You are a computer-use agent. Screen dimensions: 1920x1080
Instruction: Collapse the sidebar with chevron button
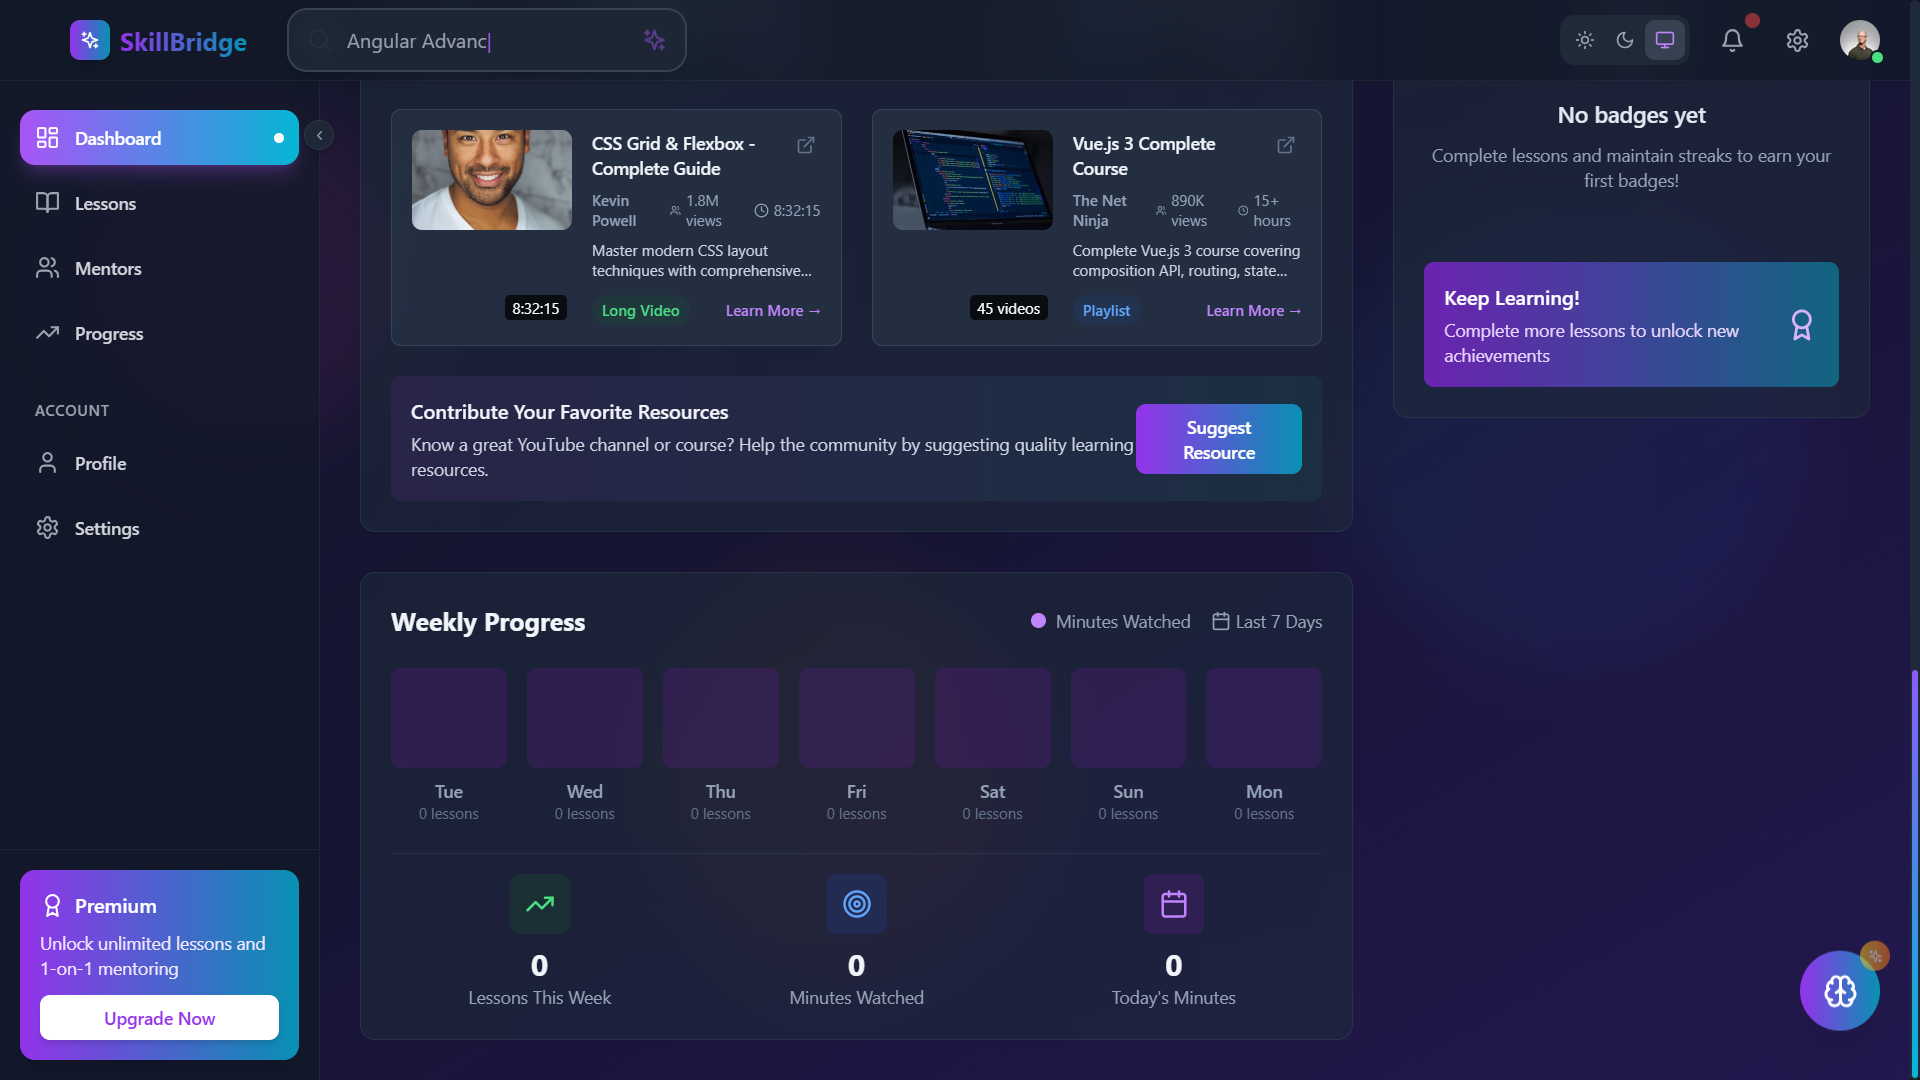click(x=319, y=135)
